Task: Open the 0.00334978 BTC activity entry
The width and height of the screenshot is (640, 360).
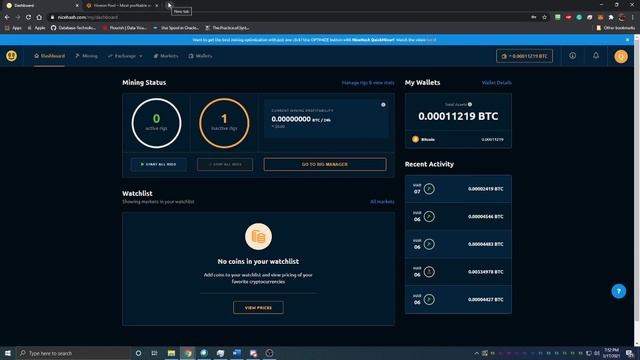Action: (x=458, y=272)
